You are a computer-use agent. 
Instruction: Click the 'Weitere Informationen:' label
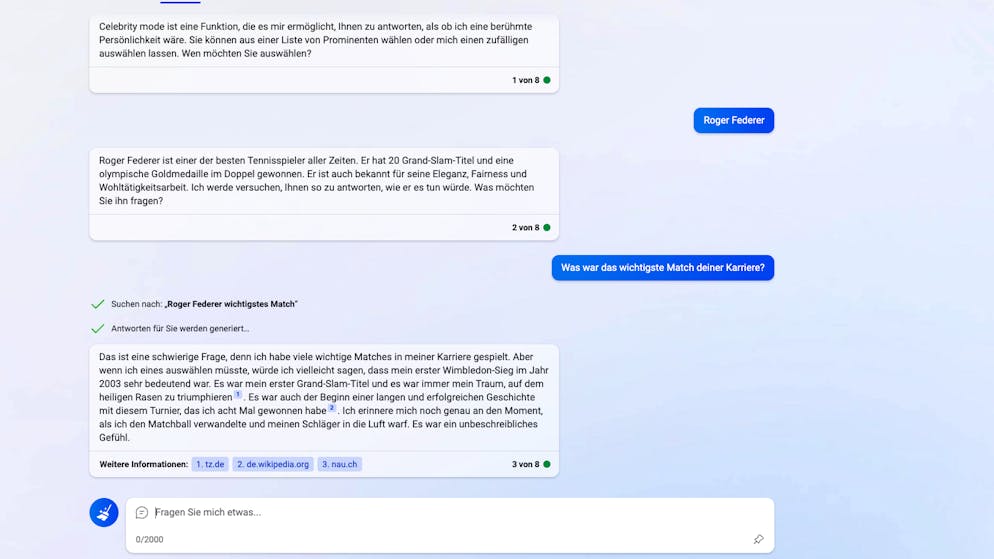(143, 464)
